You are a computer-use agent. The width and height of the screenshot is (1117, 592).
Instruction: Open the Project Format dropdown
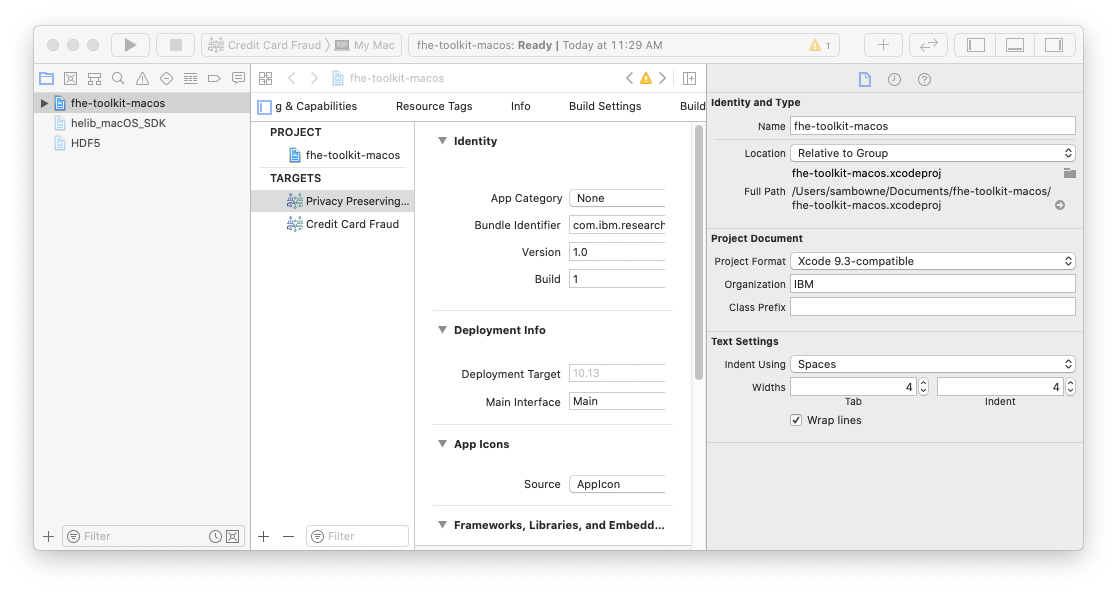(932, 261)
